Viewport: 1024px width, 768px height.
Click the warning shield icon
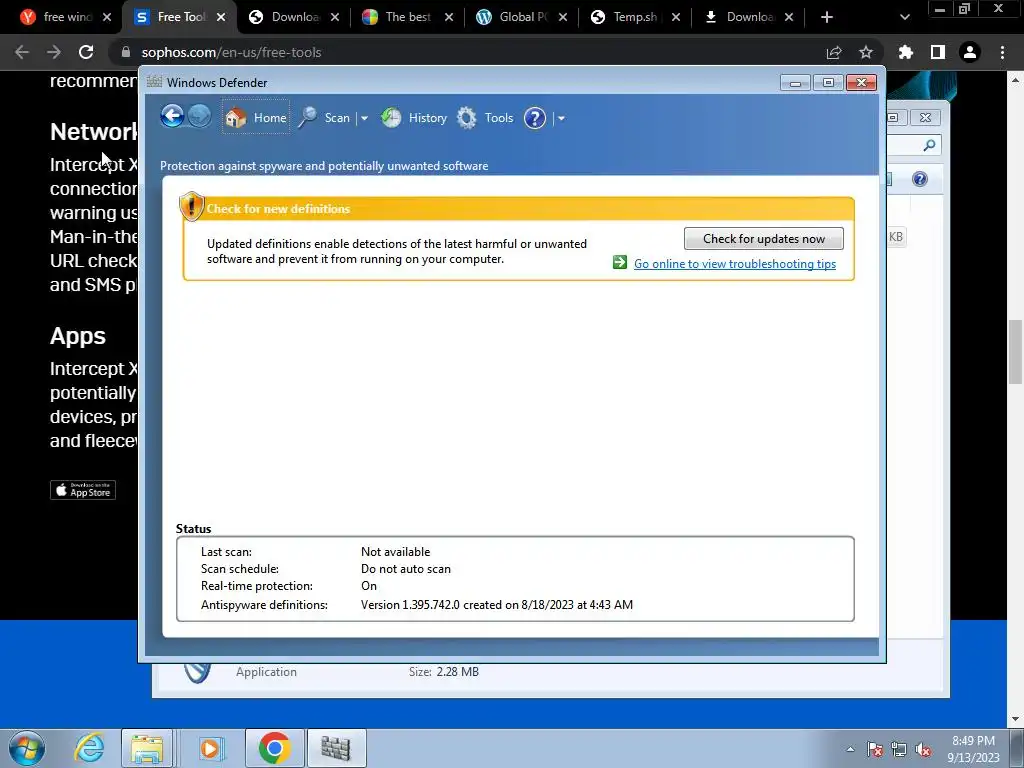(x=191, y=206)
